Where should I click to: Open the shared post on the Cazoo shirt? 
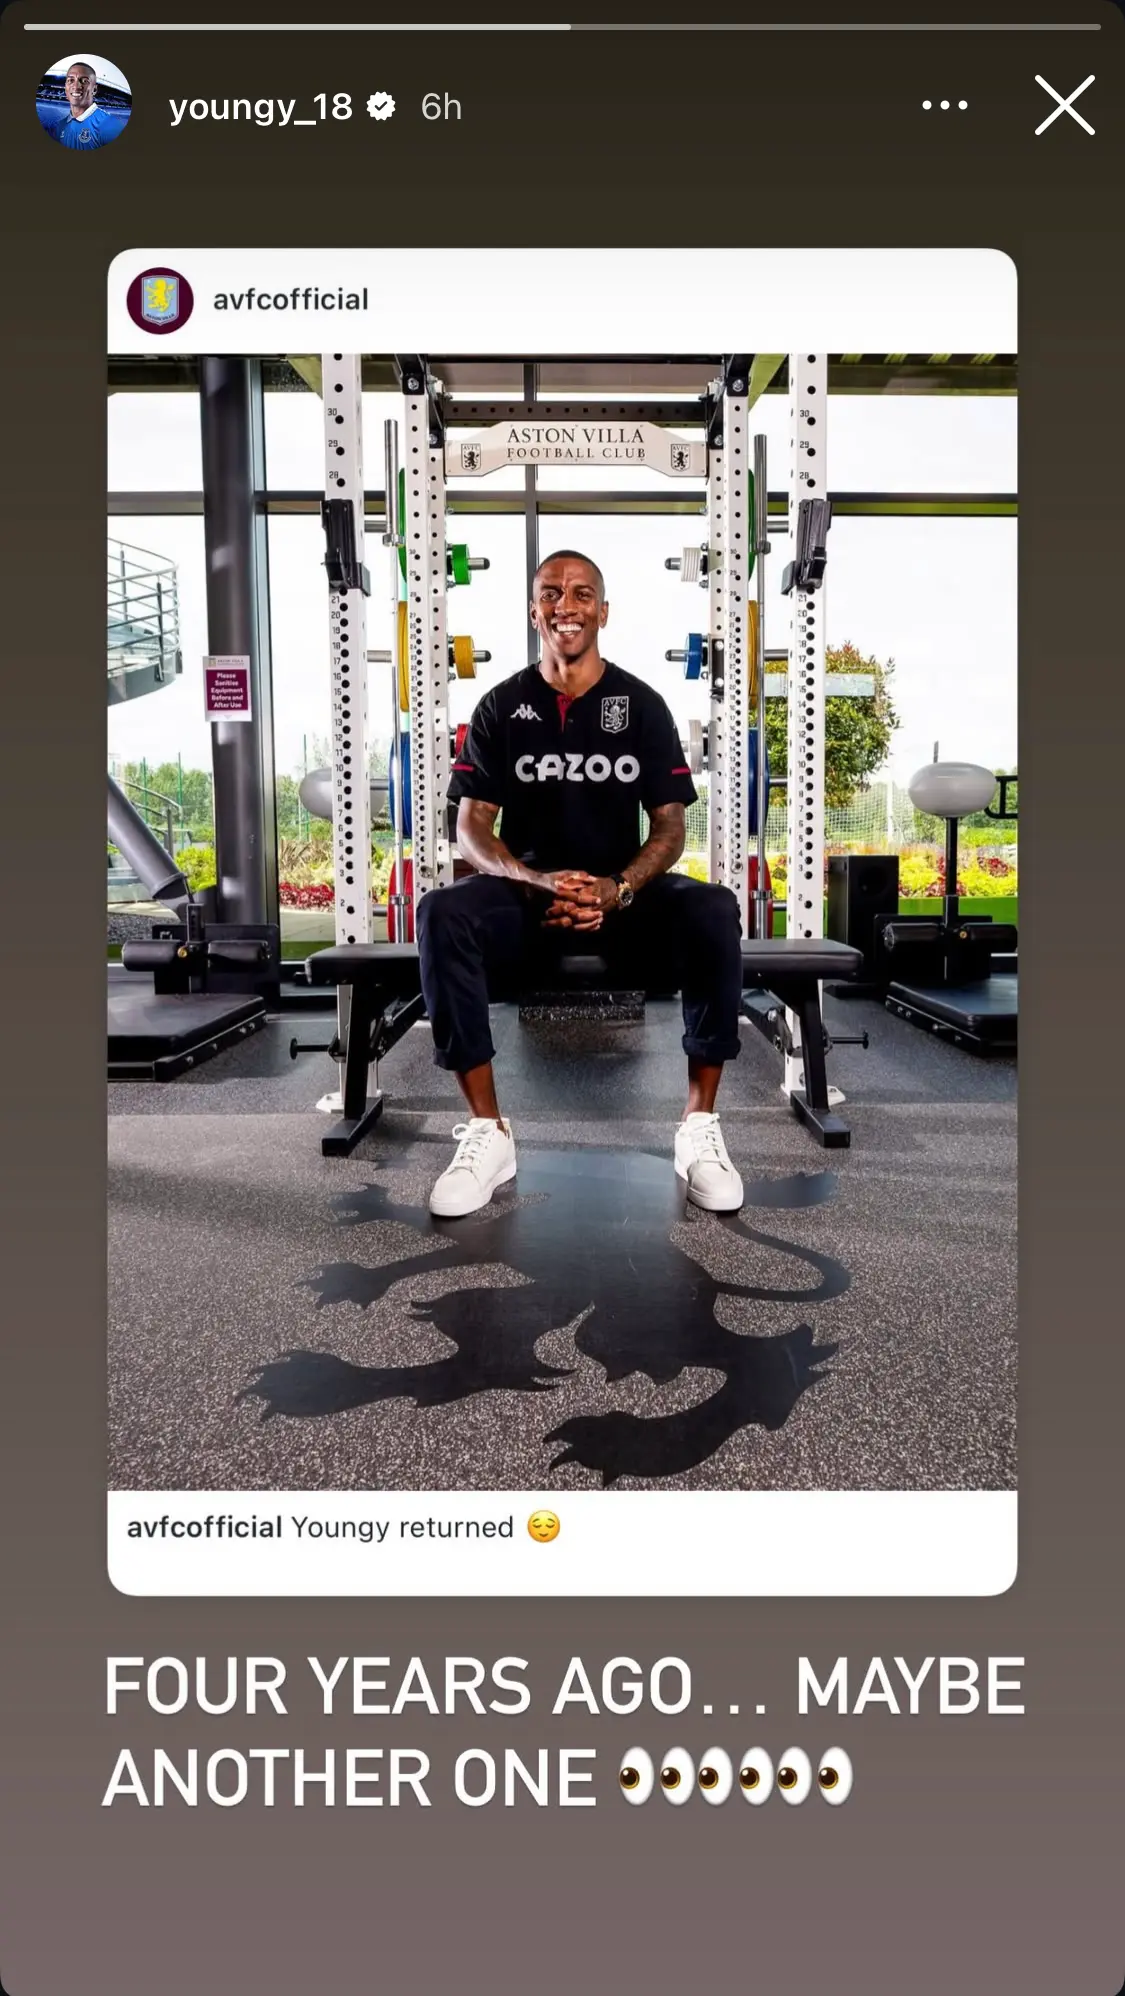click(577, 768)
